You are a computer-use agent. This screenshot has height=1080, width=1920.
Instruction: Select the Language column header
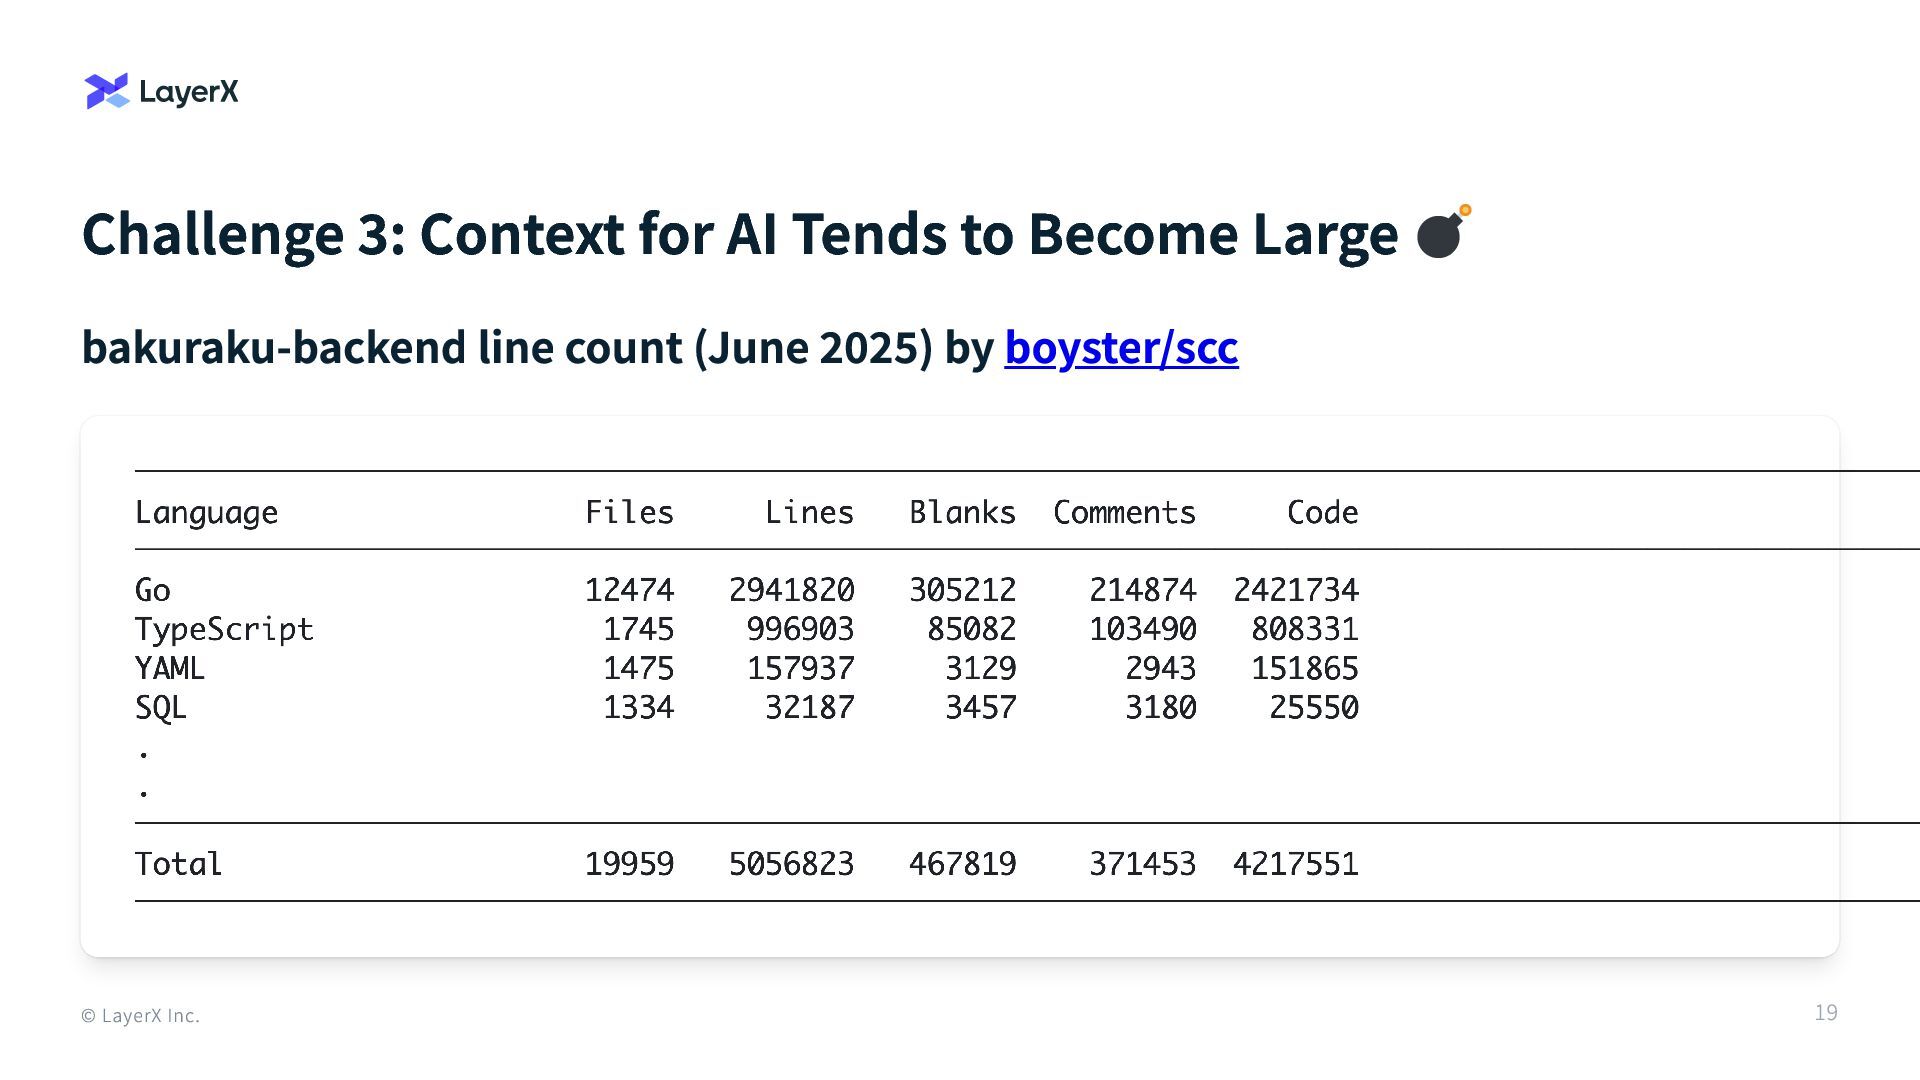(206, 512)
